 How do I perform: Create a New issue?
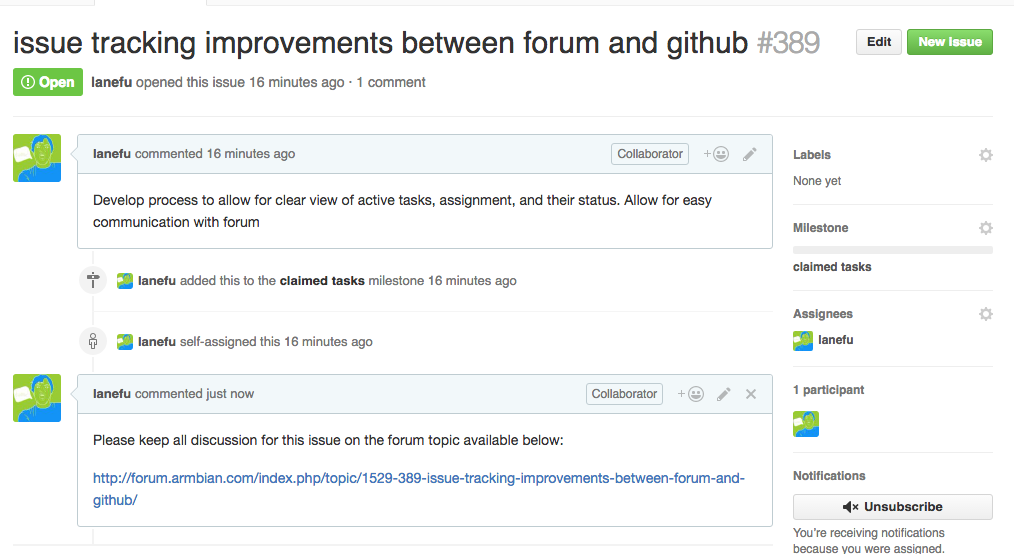point(949,42)
